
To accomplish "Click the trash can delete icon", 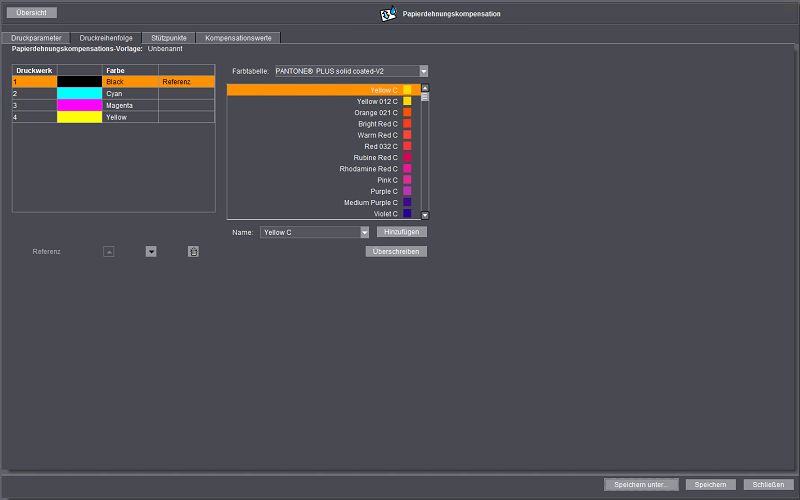I will click(193, 251).
